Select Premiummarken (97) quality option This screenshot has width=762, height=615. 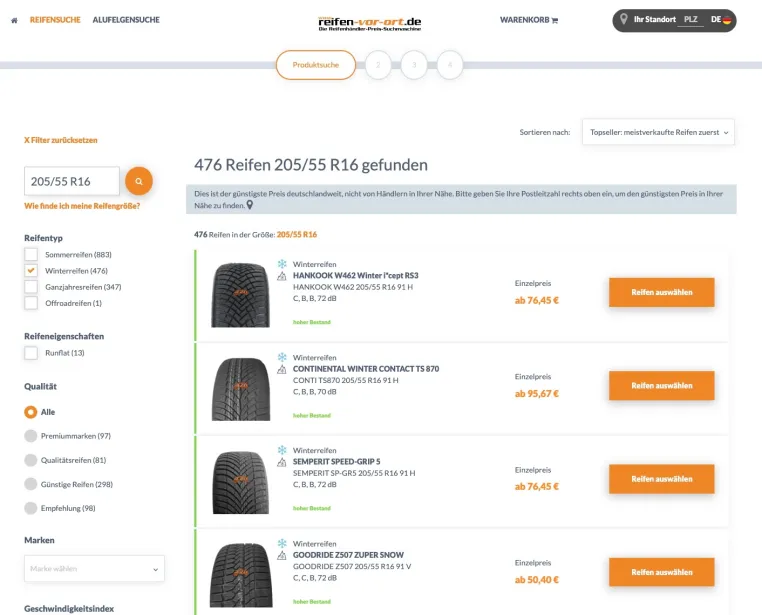click(x=31, y=436)
